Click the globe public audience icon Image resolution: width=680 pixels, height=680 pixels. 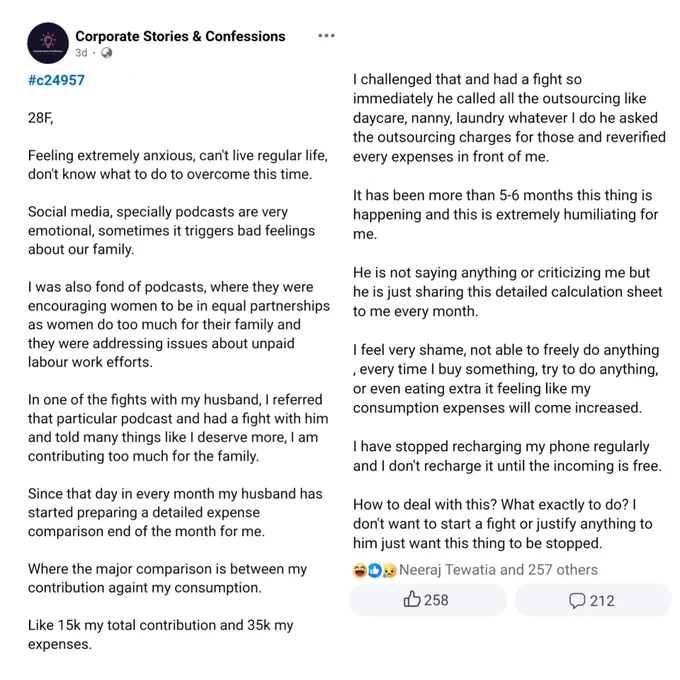pyautogui.click(x=107, y=53)
